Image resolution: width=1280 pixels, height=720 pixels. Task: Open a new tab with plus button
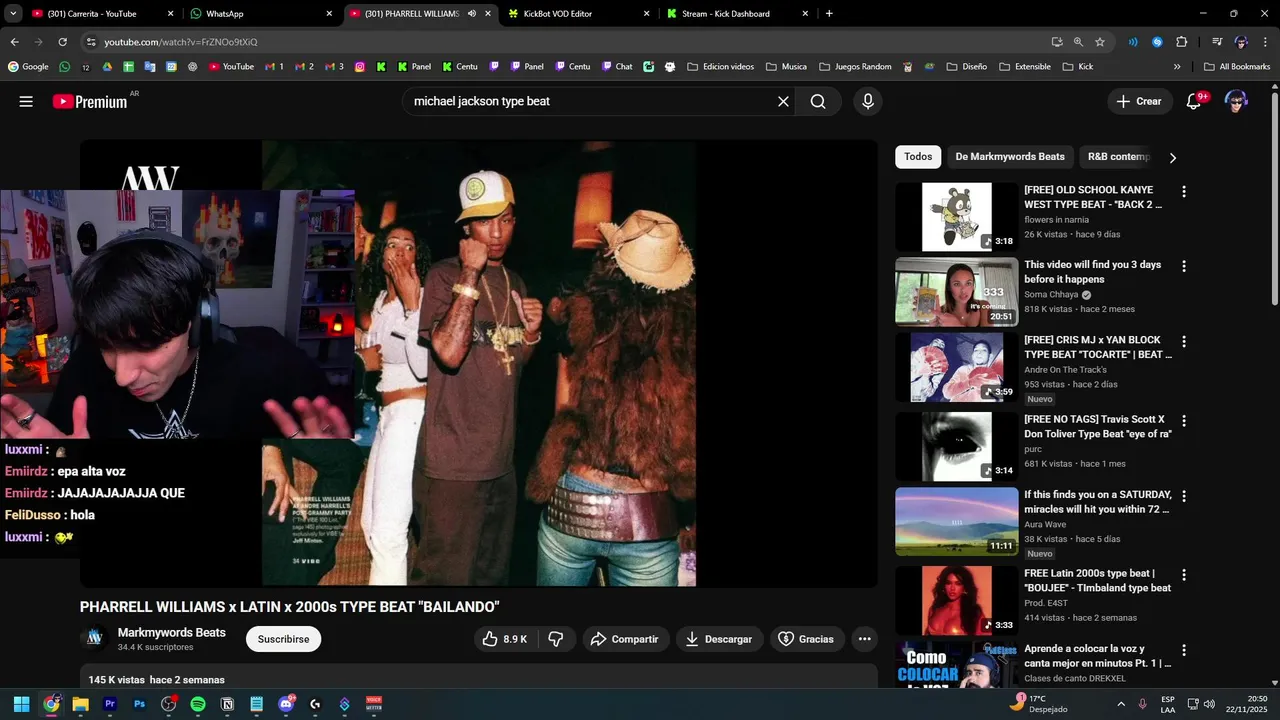(x=829, y=14)
